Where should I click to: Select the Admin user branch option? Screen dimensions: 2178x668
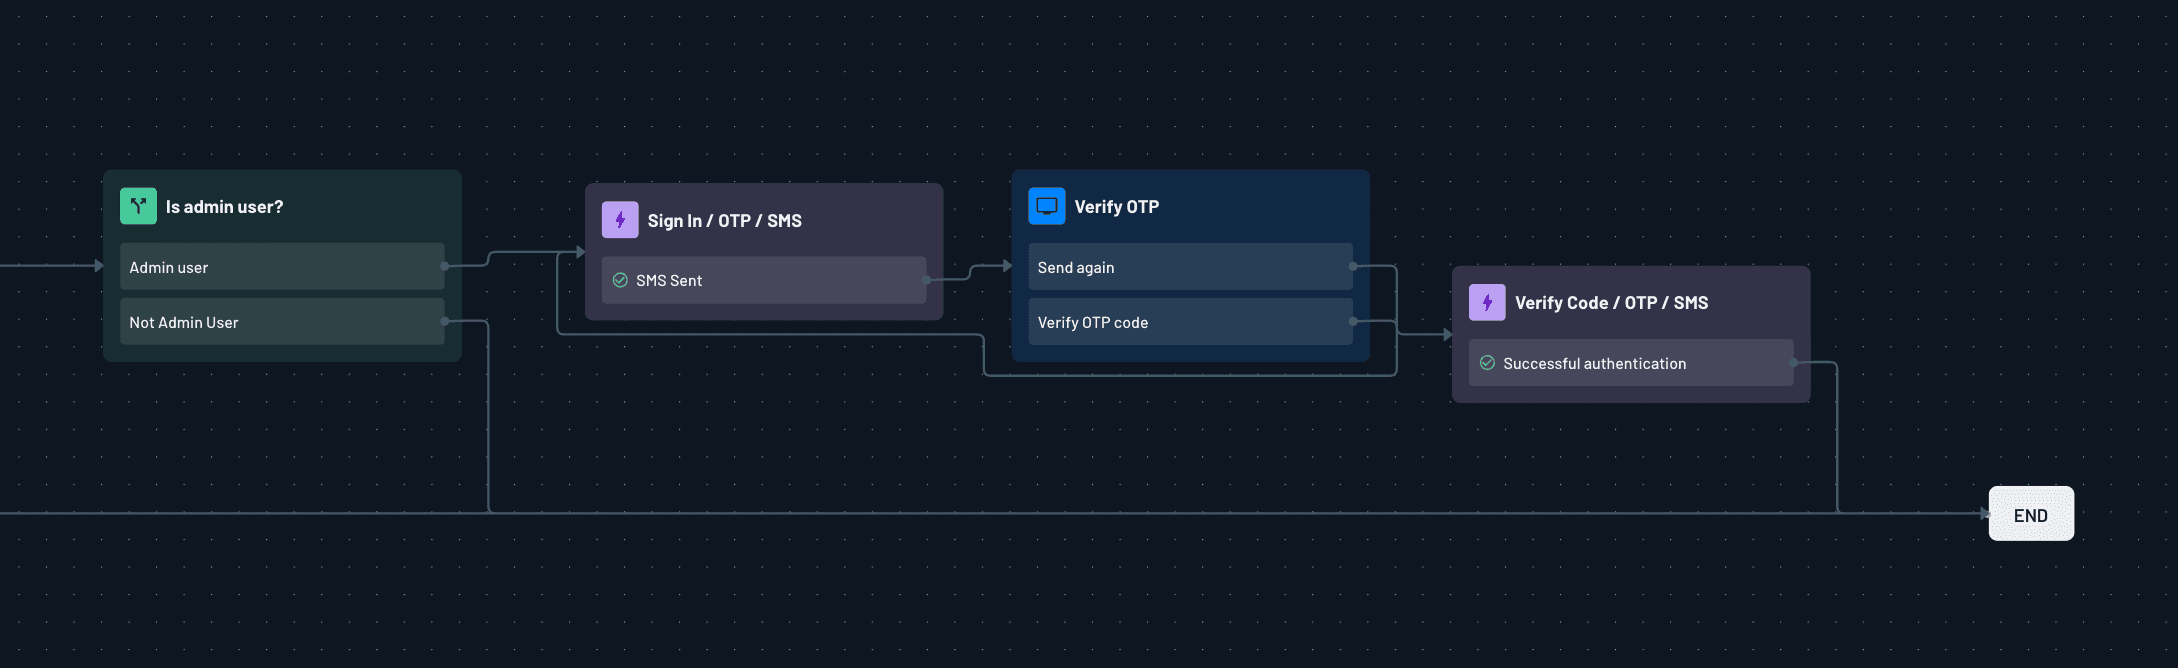281,266
